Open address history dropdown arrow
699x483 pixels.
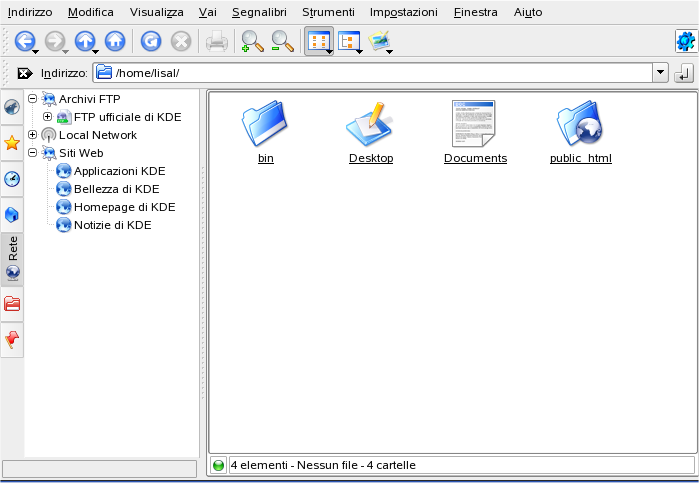tap(661, 73)
